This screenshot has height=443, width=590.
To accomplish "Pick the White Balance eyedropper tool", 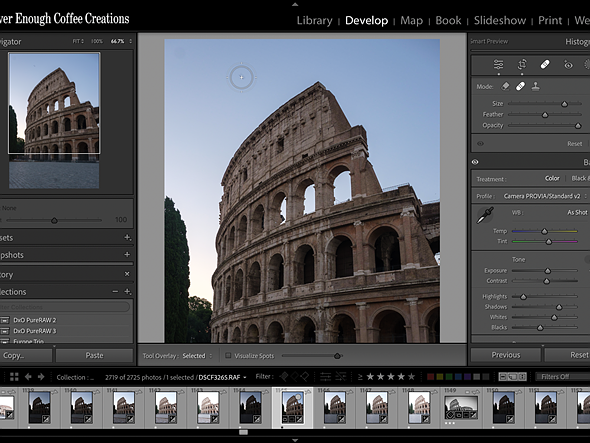I will click(485, 215).
